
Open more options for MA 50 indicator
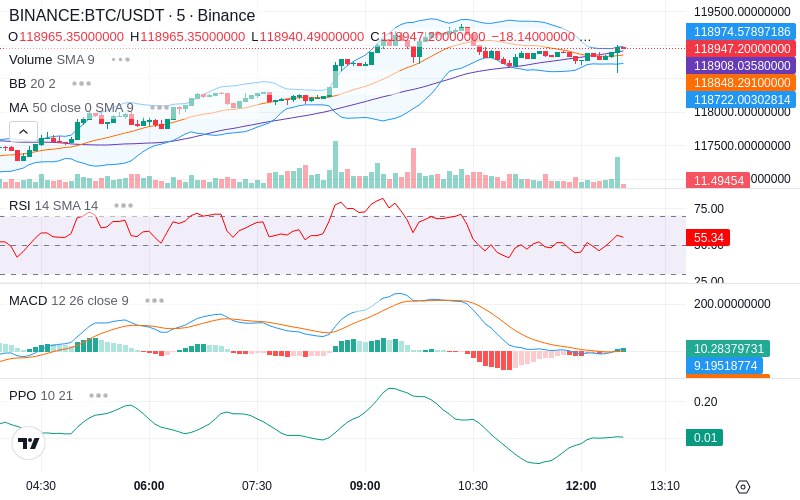point(160,108)
